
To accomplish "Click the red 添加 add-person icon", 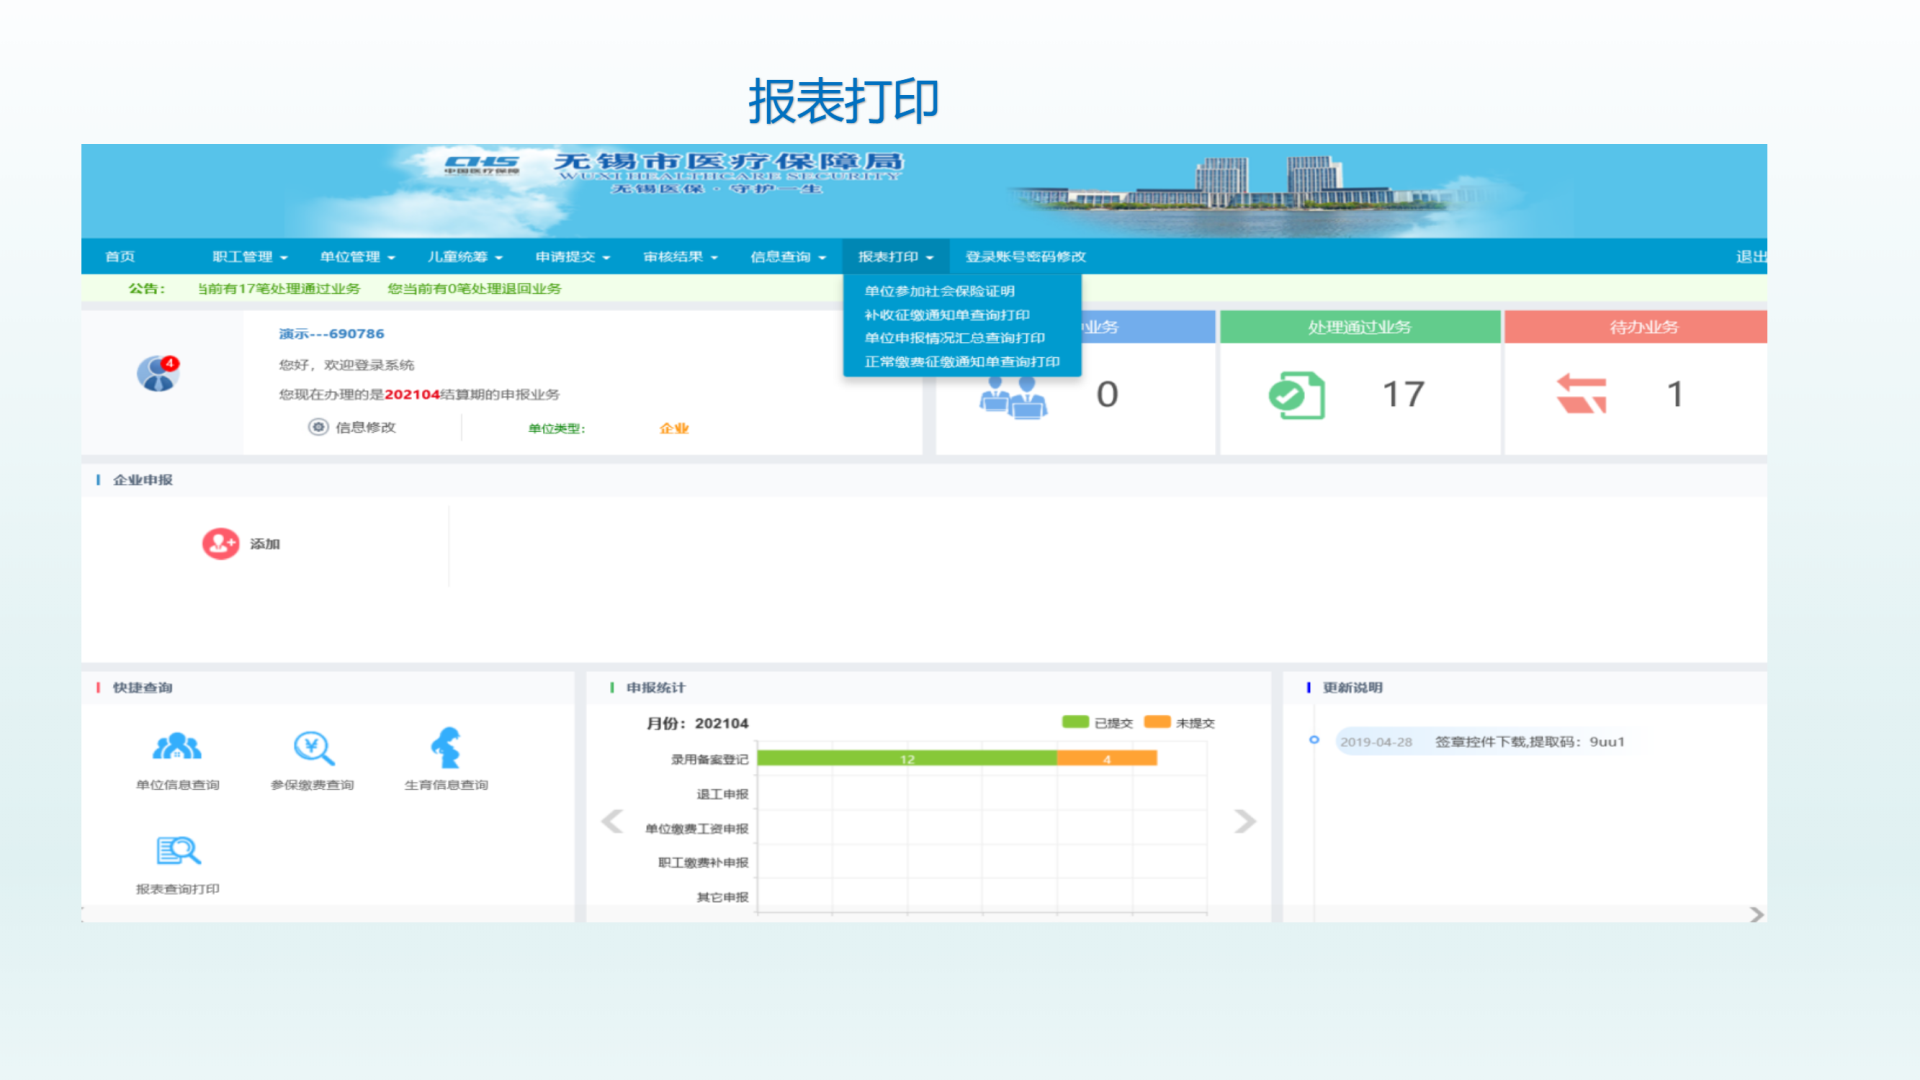I will (x=220, y=543).
